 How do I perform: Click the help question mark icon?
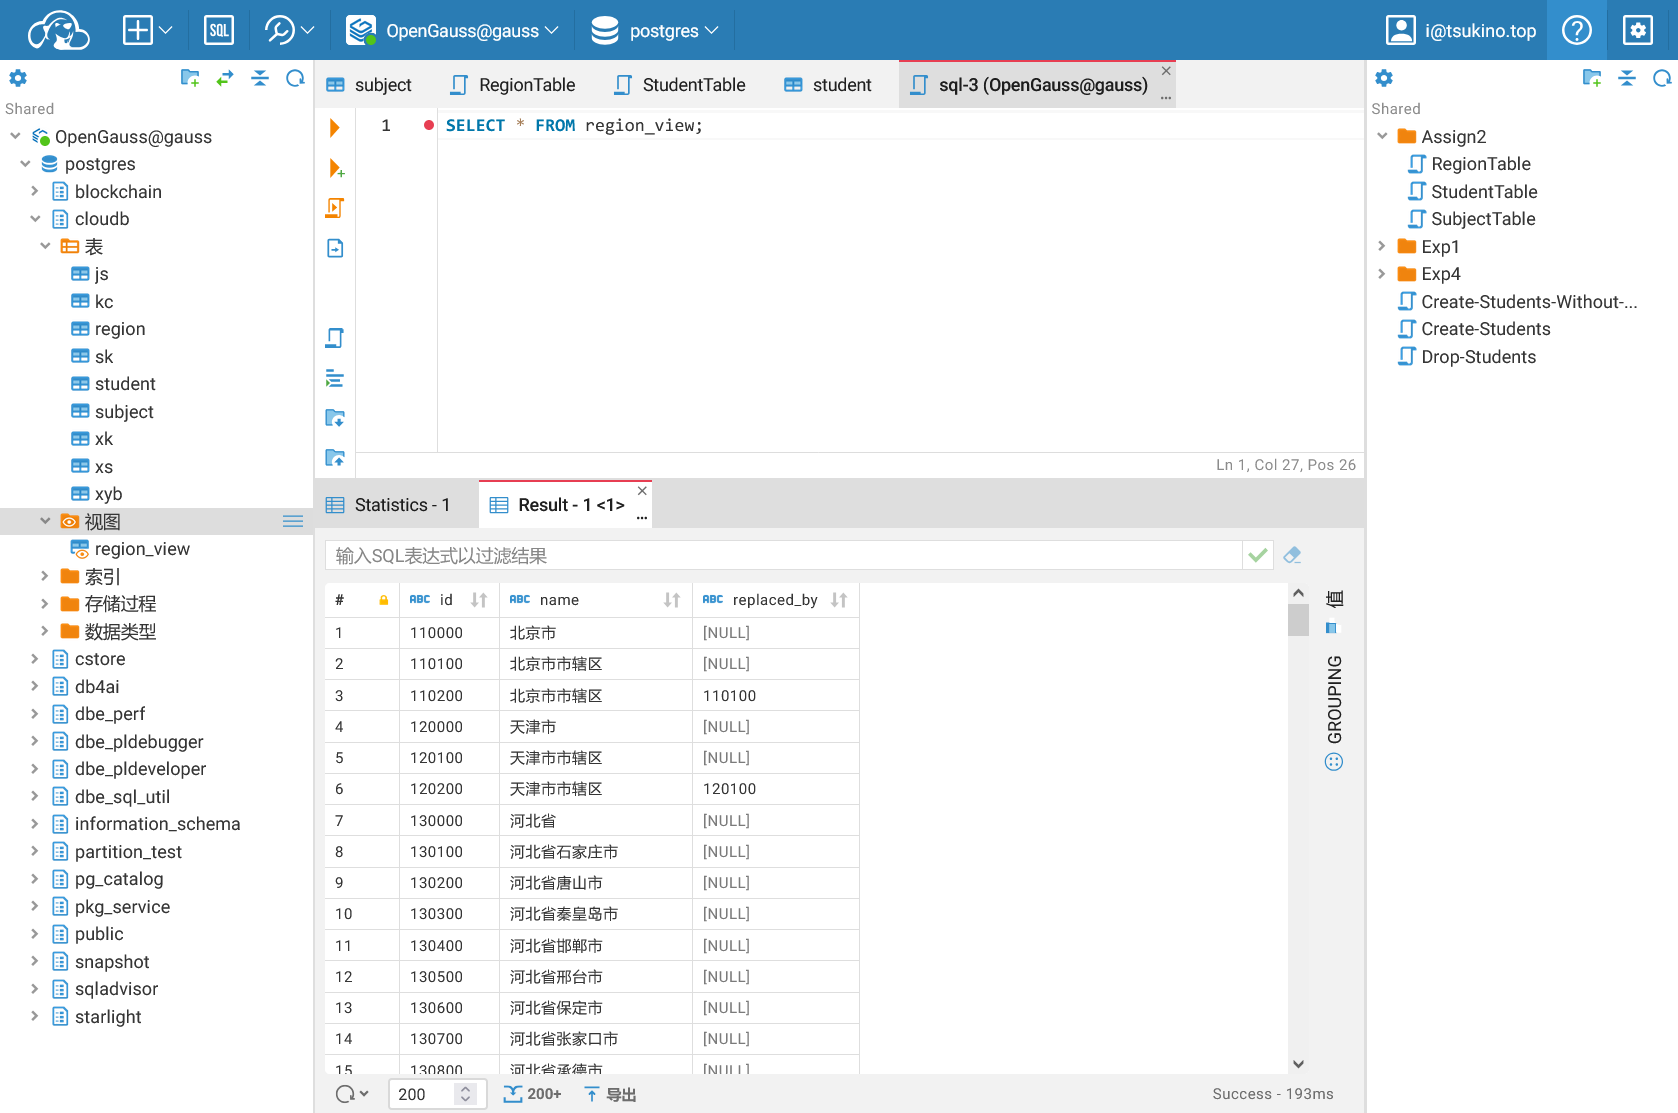click(x=1576, y=30)
